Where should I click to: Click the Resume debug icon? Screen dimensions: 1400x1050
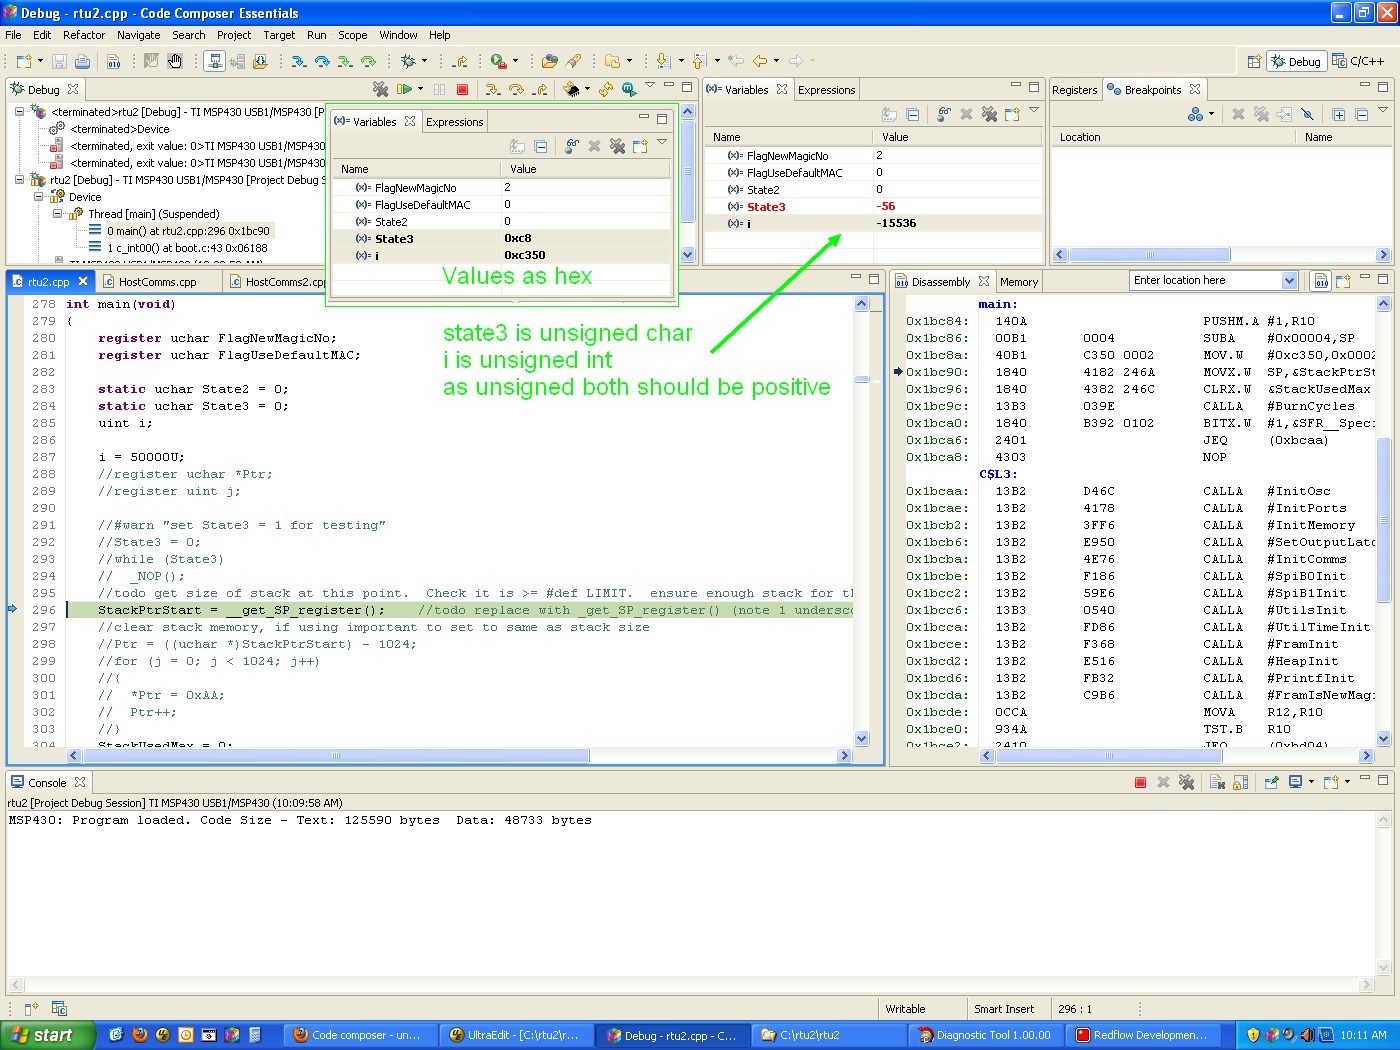pyautogui.click(x=404, y=89)
